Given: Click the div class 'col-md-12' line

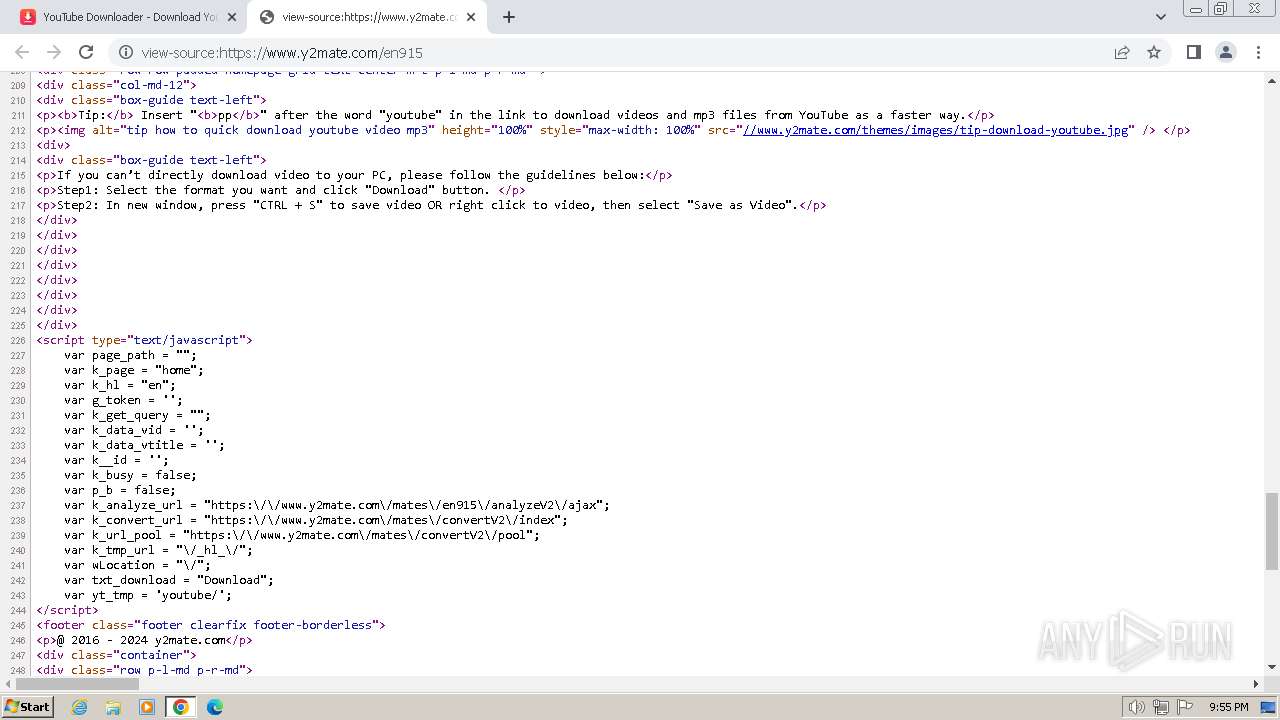Looking at the screenshot, I should pyautogui.click(x=116, y=85).
